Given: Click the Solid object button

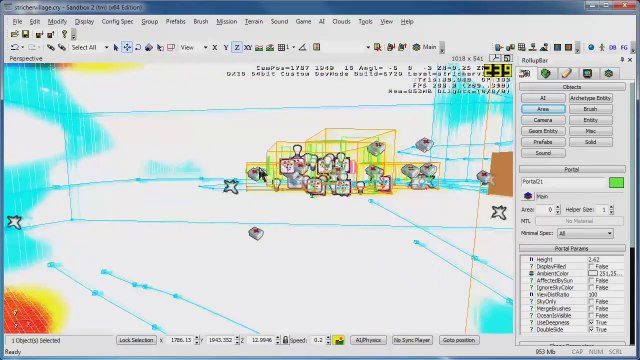Looking at the screenshot, I should (591, 142).
